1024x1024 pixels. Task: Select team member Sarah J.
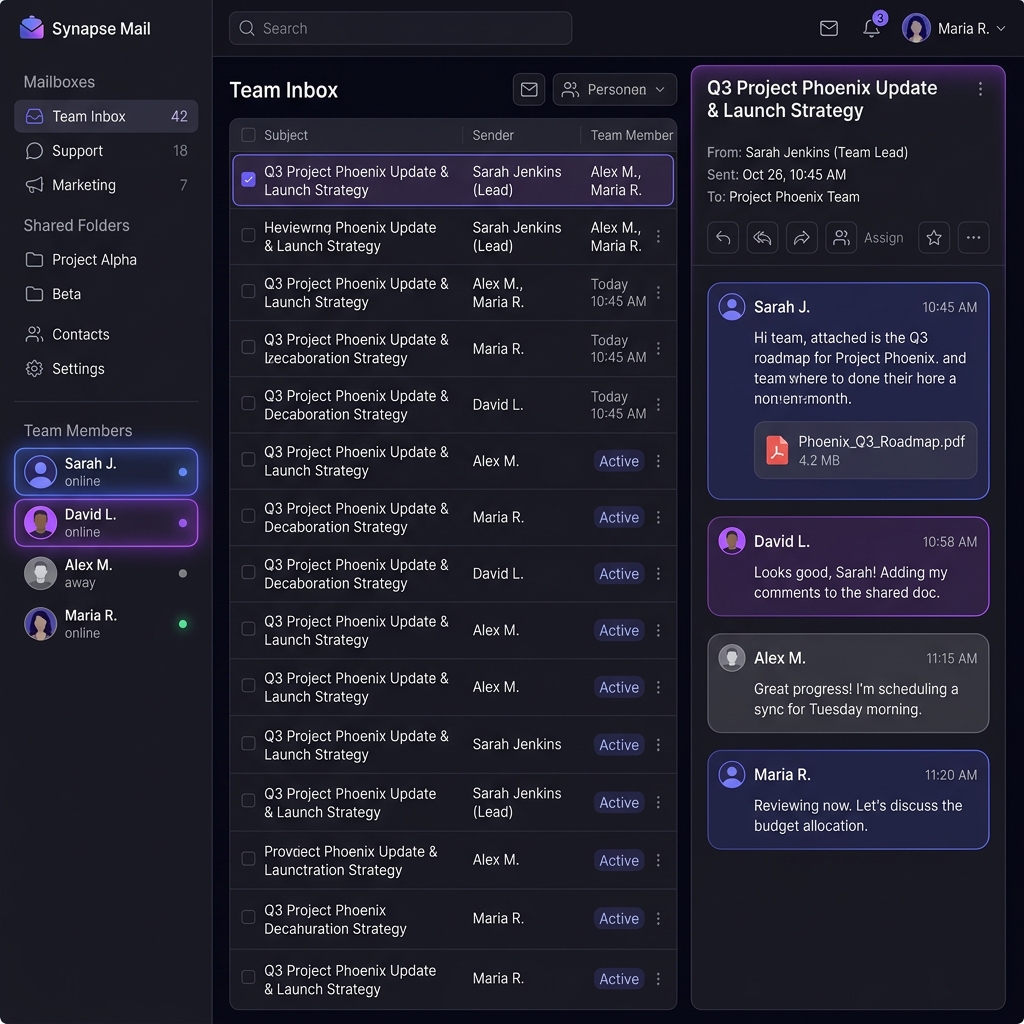pyautogui.click(x=106, y=472)
